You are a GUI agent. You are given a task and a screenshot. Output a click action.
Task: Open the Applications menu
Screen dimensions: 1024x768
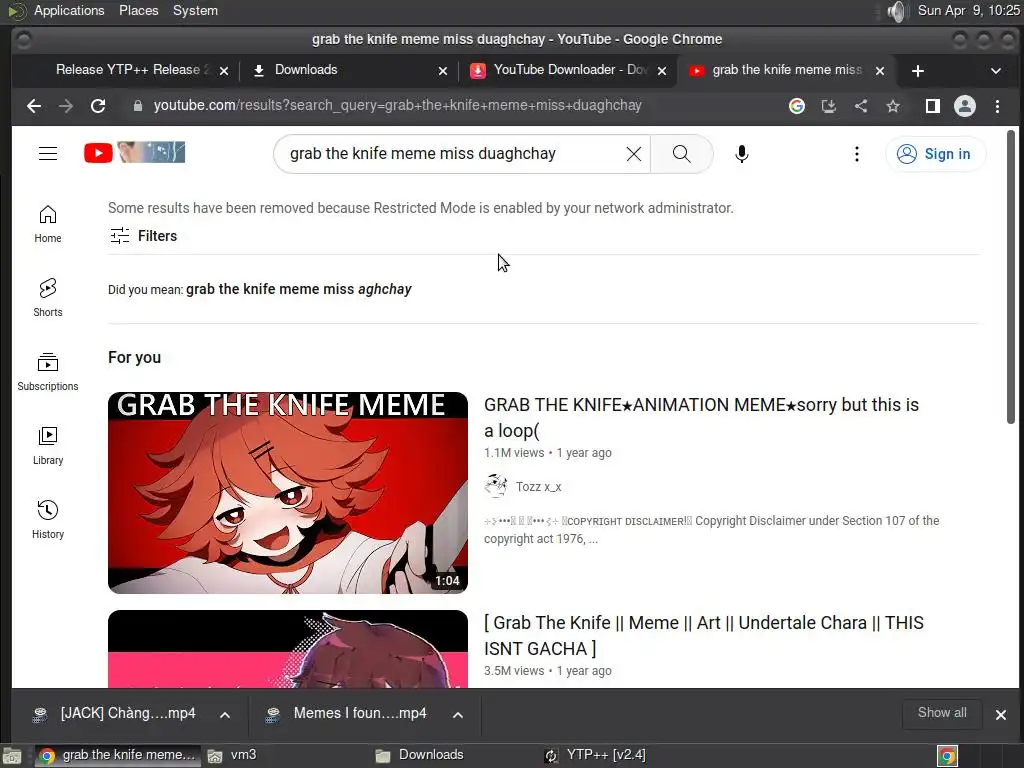pyautogui.click(x=69, y=10)
